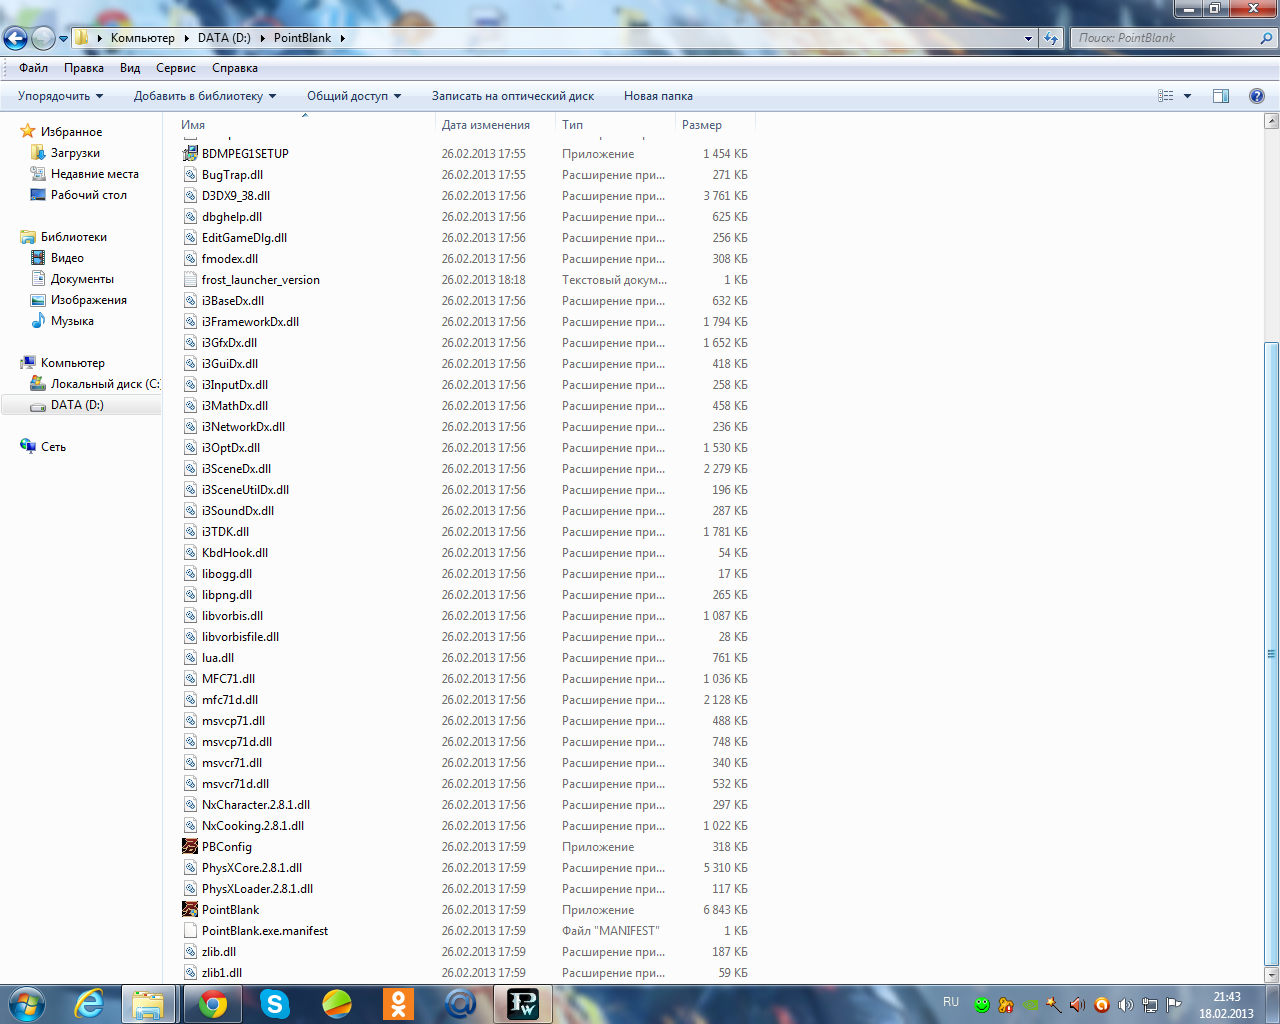Click the file list vertical scrollbar thumb
The image size is (1280, 1024).
[x=1271, y=654]
